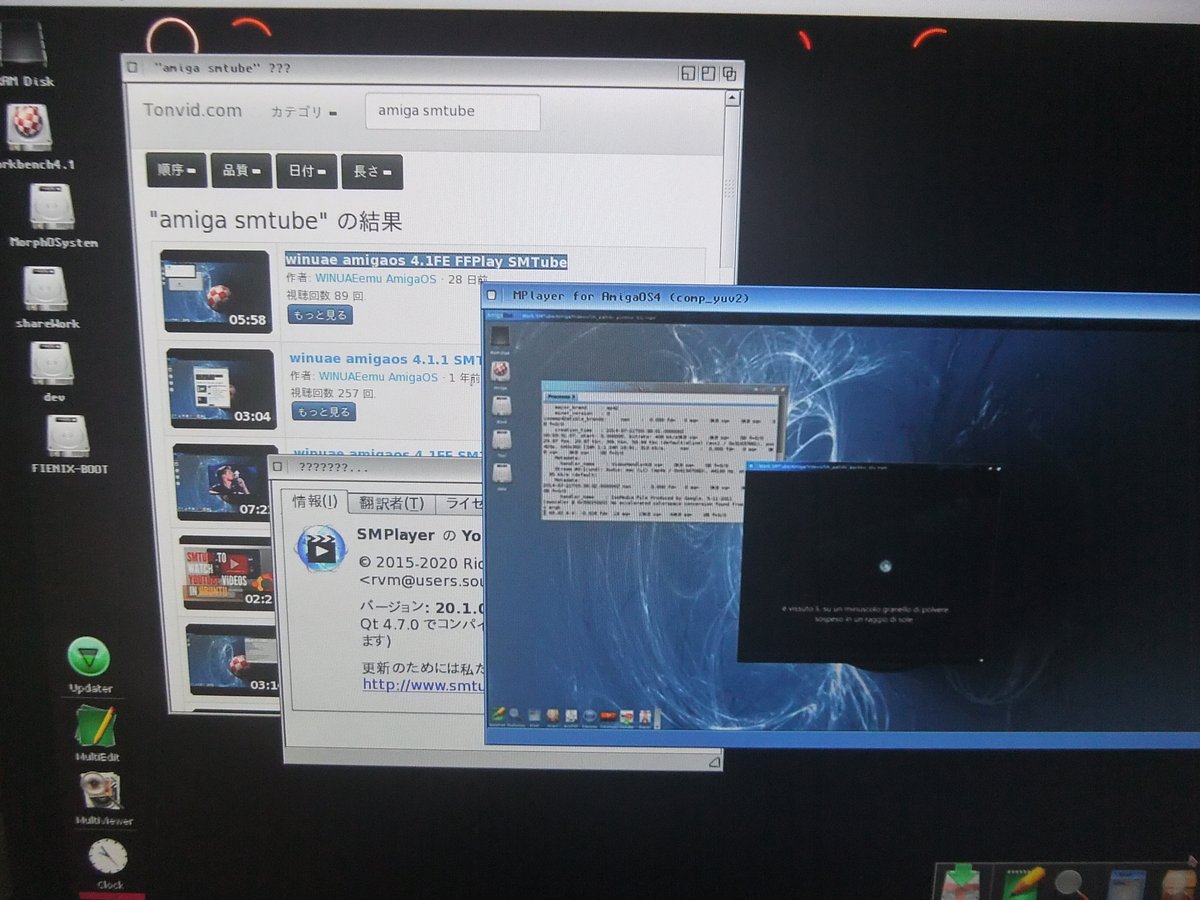Open the 順序 sort order dropdown
This screenshot has height=900, width=1200.
[x=177, y=171]
